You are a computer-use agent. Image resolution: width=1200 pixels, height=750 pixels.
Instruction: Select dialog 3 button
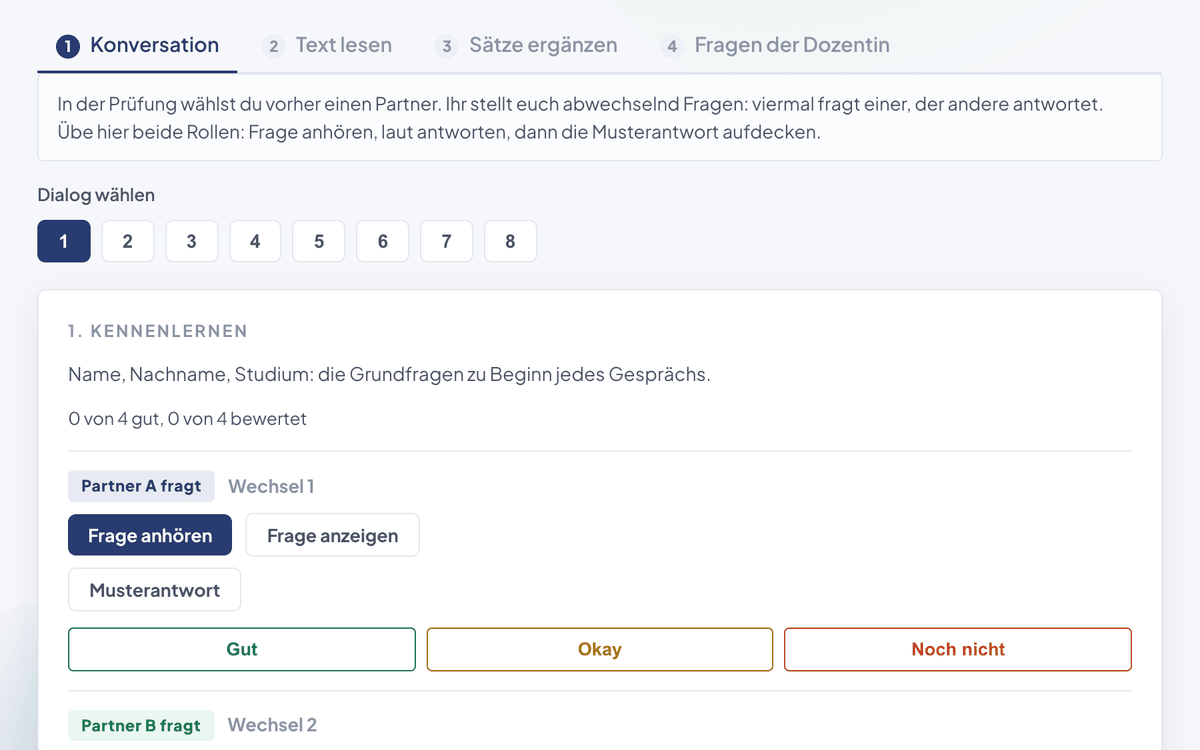(192, 241)
